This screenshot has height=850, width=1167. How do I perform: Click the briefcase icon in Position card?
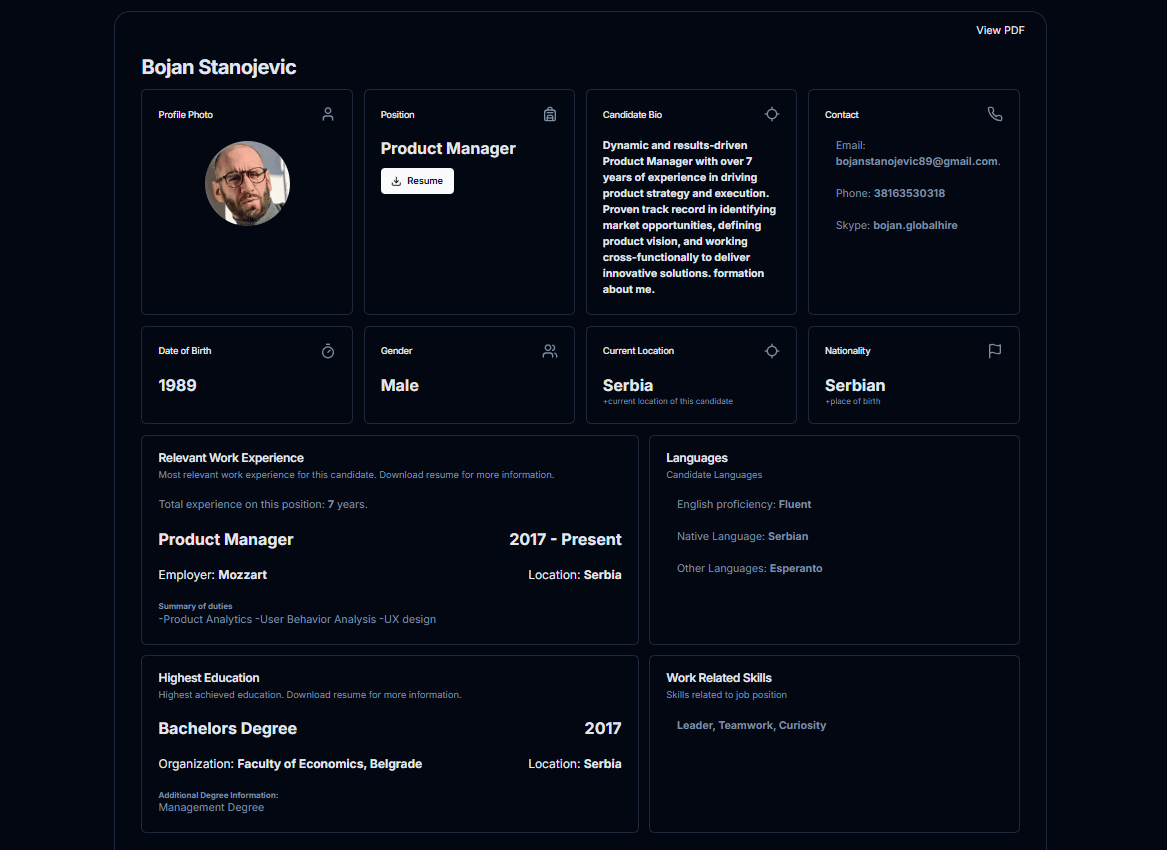coord(550,114)
